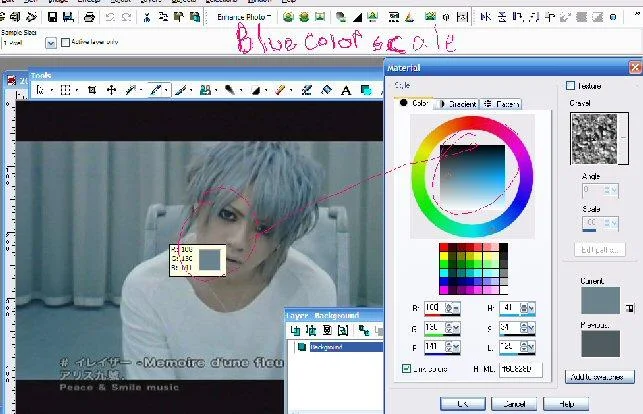Click the HTML color code field
643x414 pixels.
coord(520,369)
